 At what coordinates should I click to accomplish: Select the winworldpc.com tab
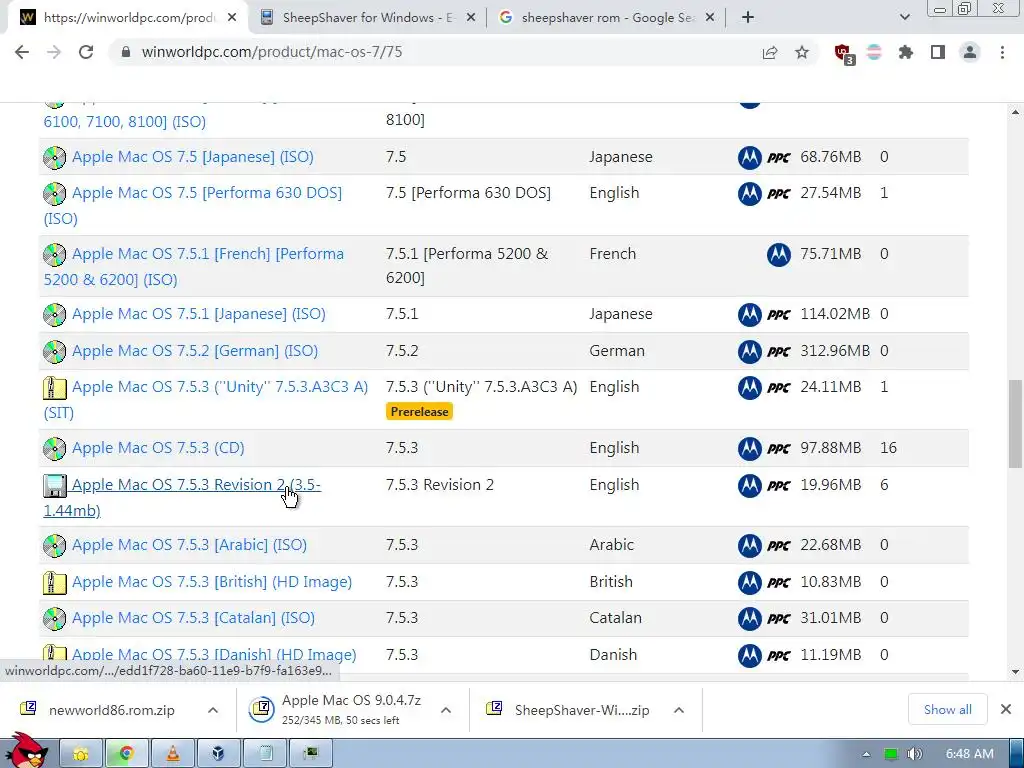(128, 18)
